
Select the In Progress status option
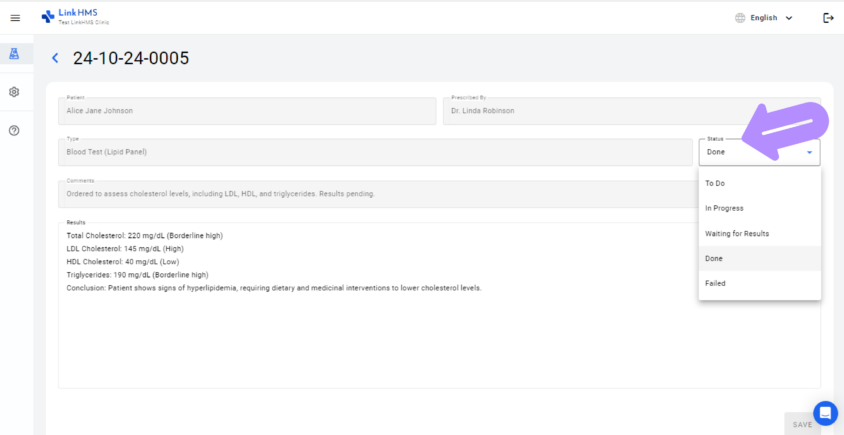(x=724, y=208)
